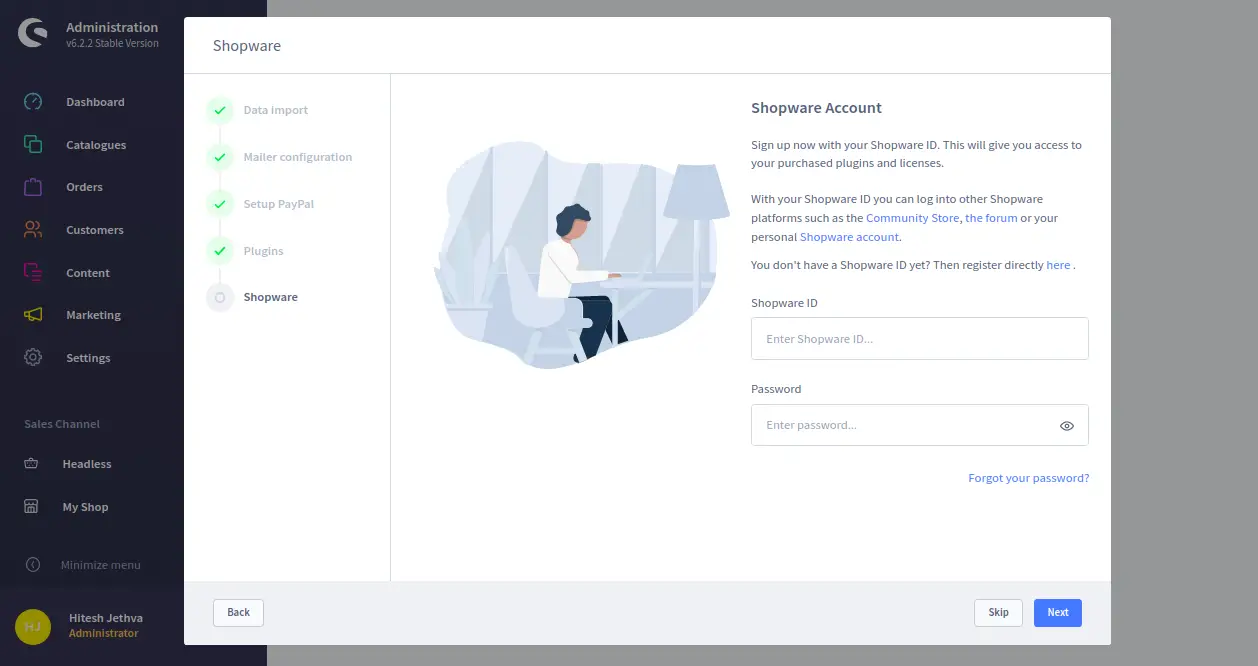
Task: Click the Orders bag icon
Action: coord(33,187)
